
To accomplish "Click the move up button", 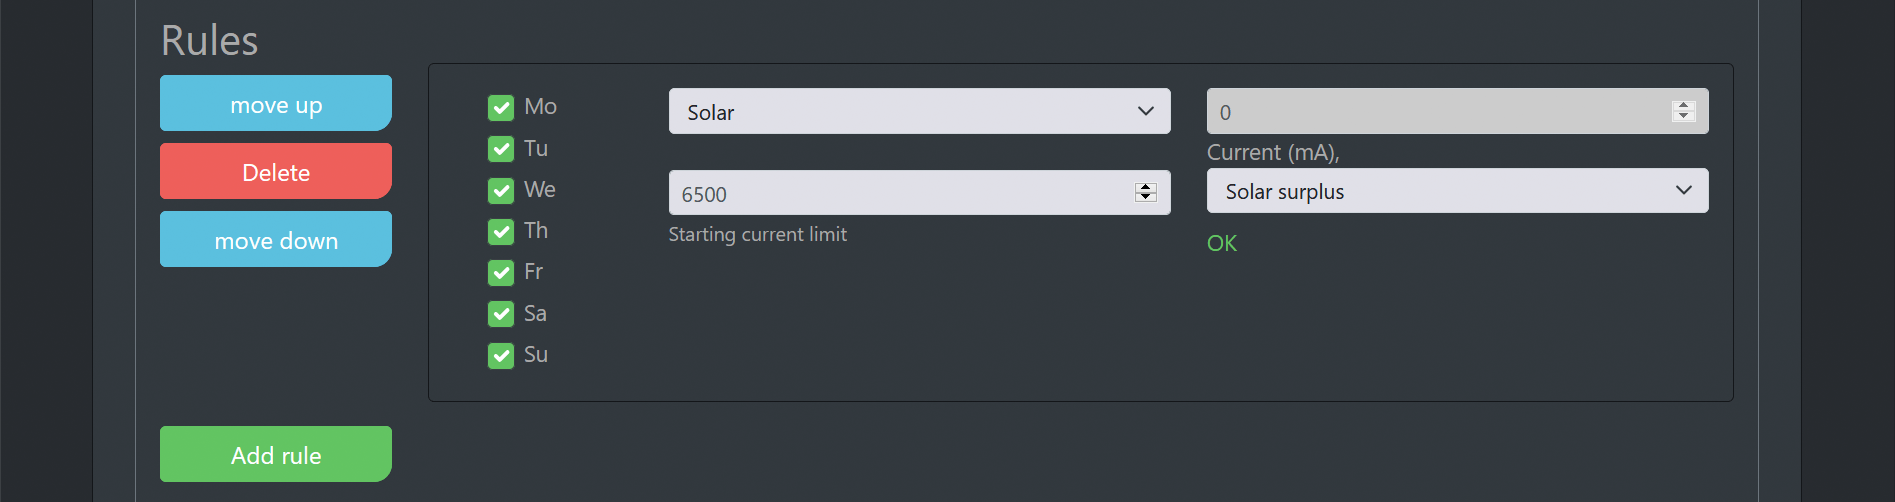I will (276, 104).
